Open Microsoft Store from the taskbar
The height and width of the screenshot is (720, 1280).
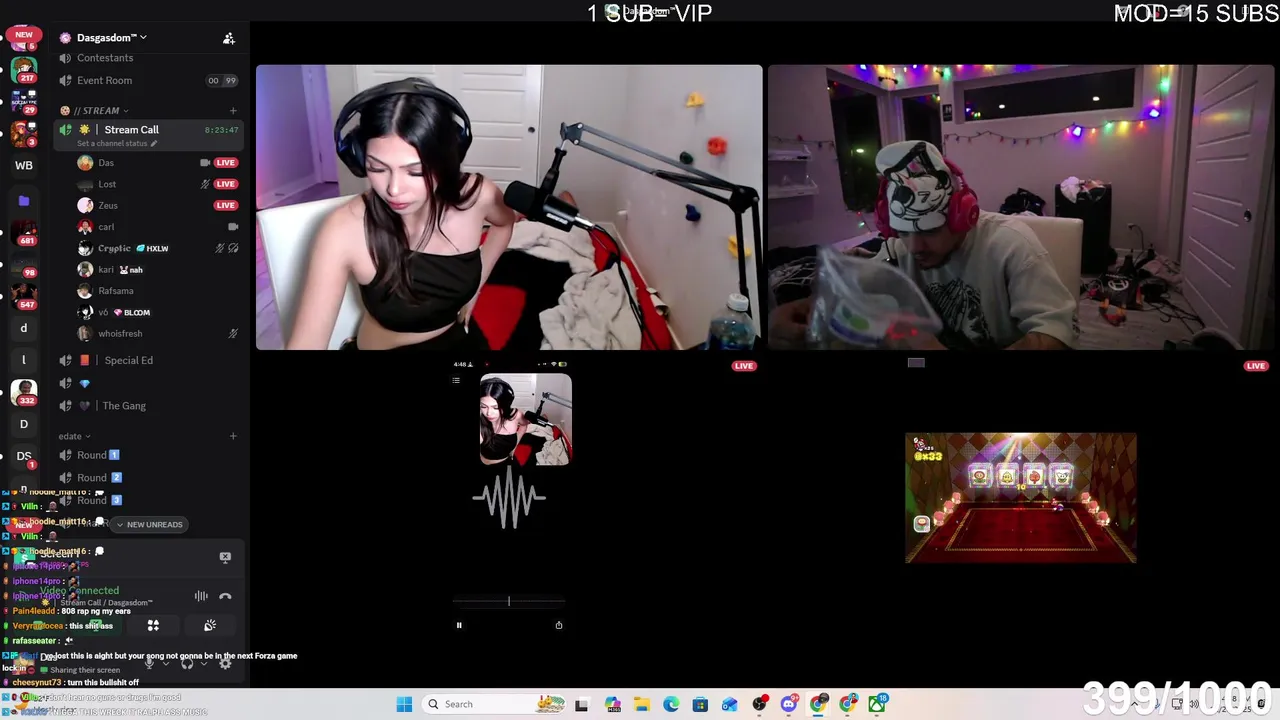(700, 704)
